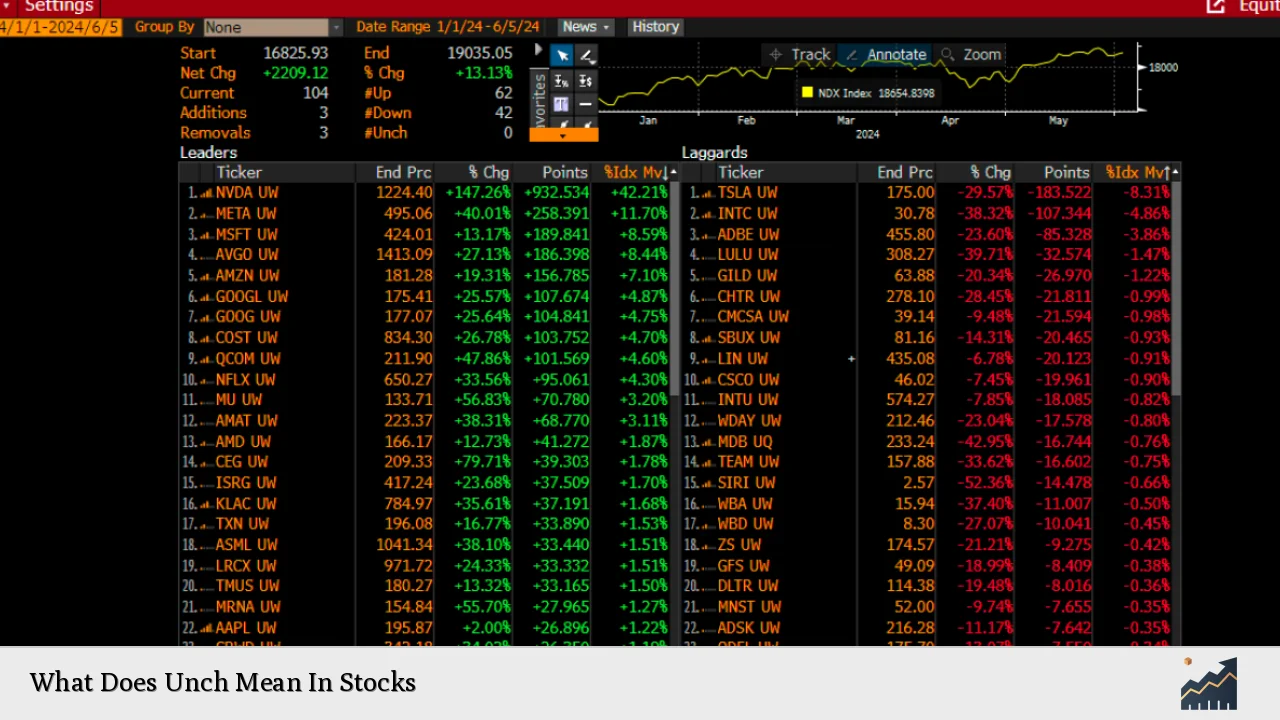Click the yellow NDX Index legend swatch

click(x=807, y=92)
